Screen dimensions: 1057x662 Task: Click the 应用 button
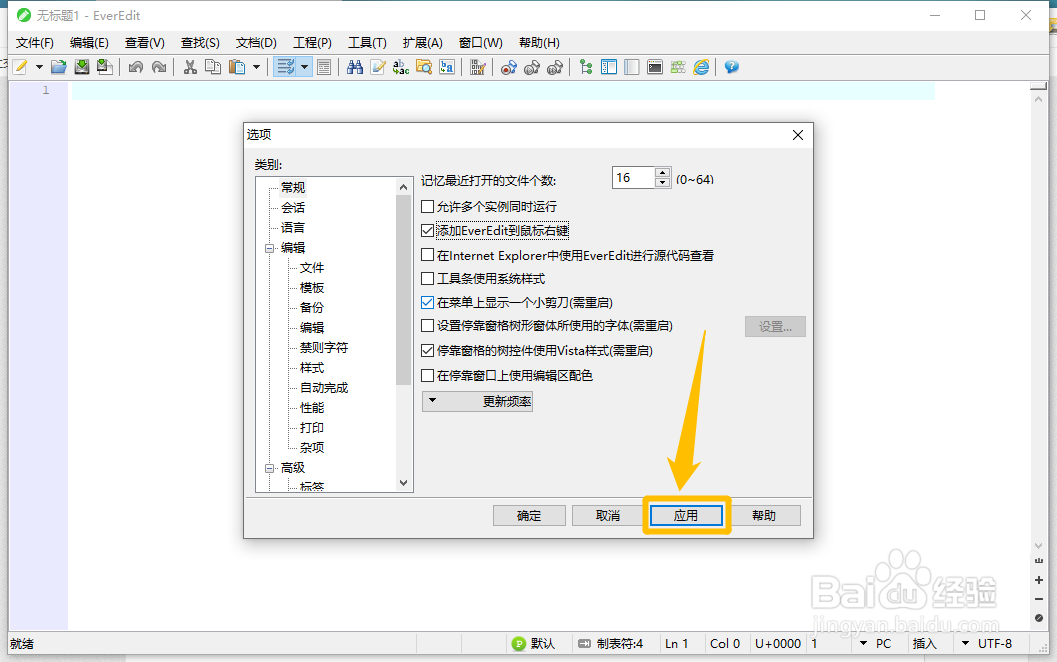click(x=686, y=516)
